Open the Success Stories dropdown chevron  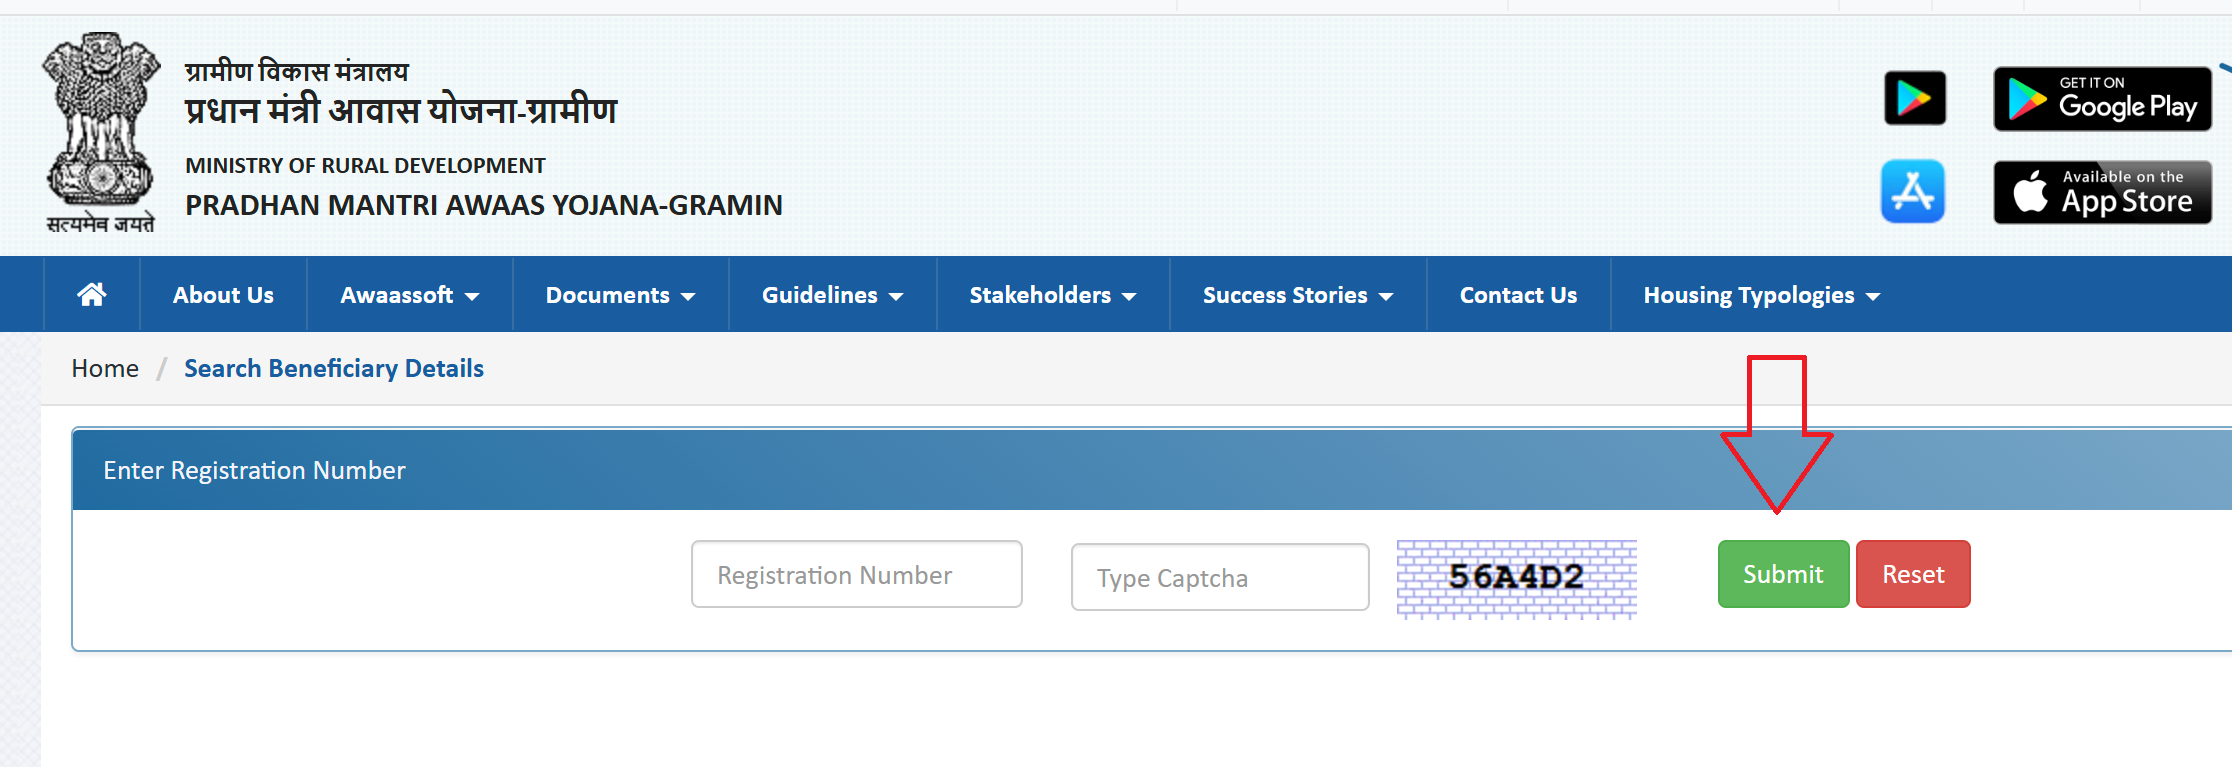click(x=1386, y=296)
